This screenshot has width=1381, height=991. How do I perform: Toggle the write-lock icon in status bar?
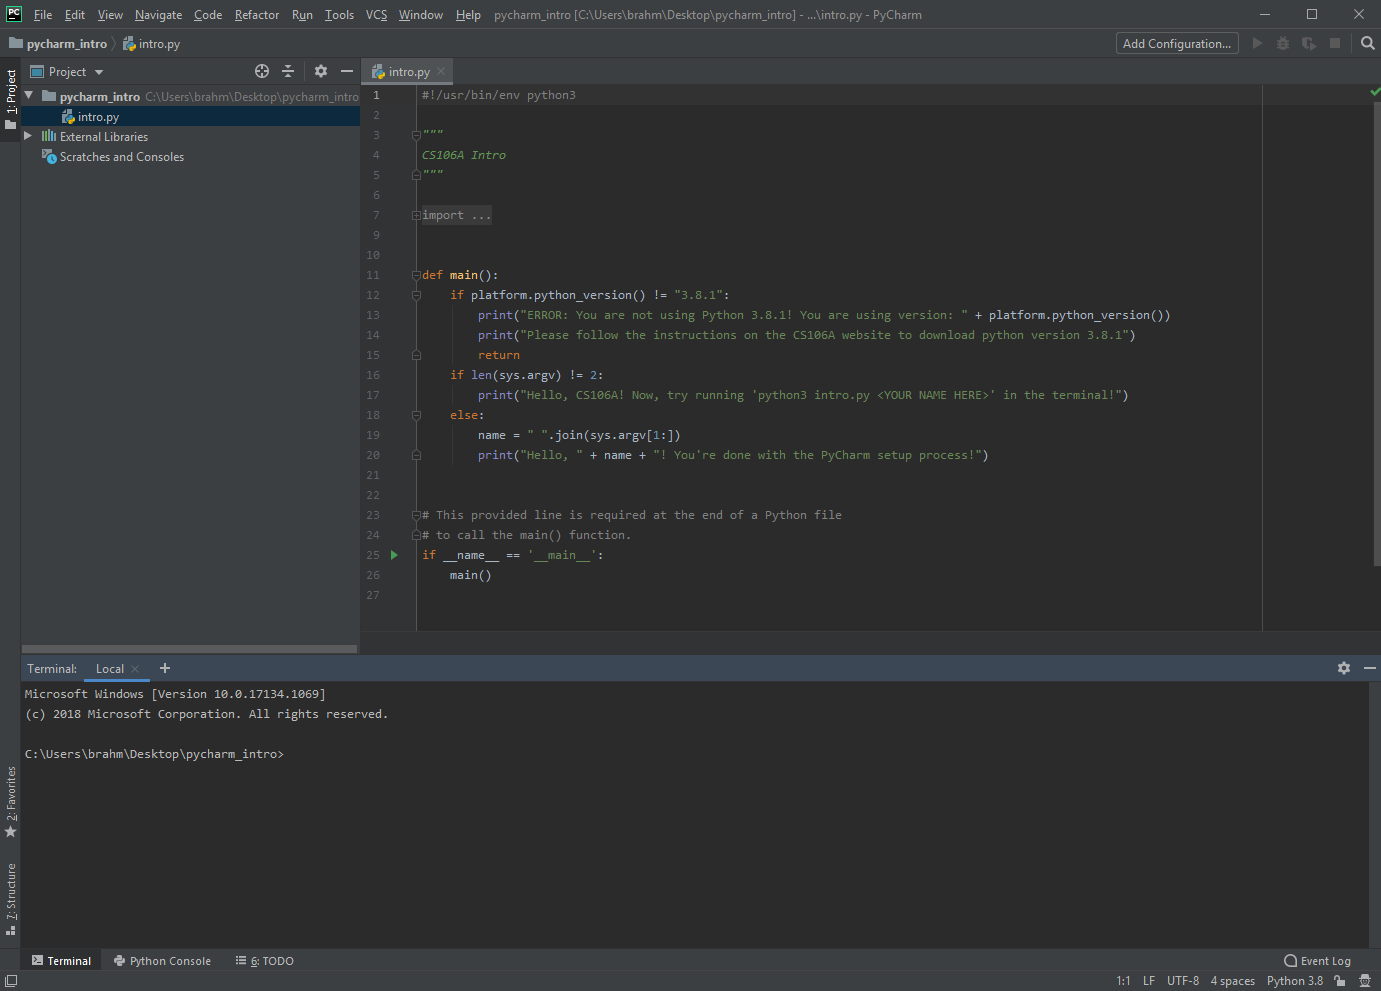click(1339, 981)
